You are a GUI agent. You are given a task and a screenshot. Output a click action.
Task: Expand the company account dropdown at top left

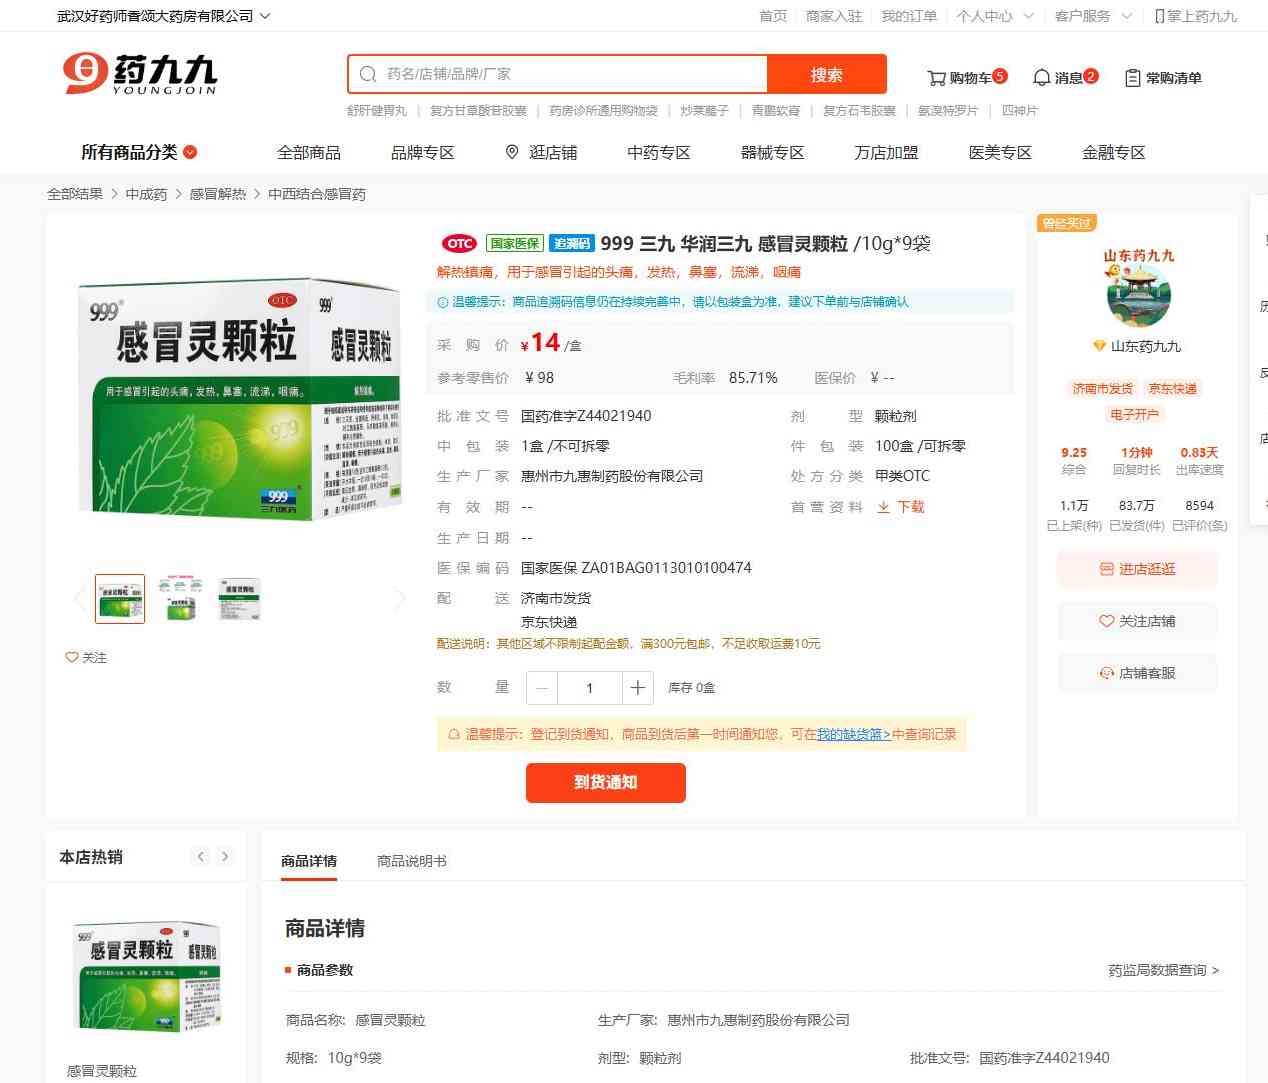click(264, 16)
